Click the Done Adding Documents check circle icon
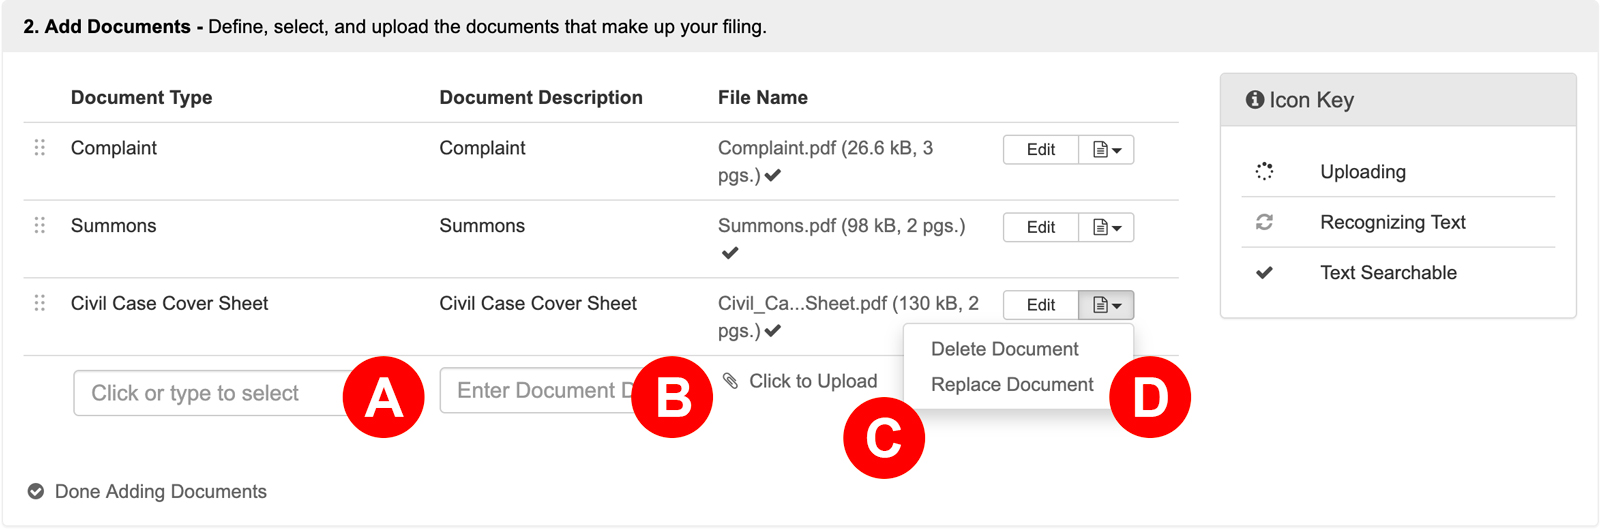 [x=36, y=491]
